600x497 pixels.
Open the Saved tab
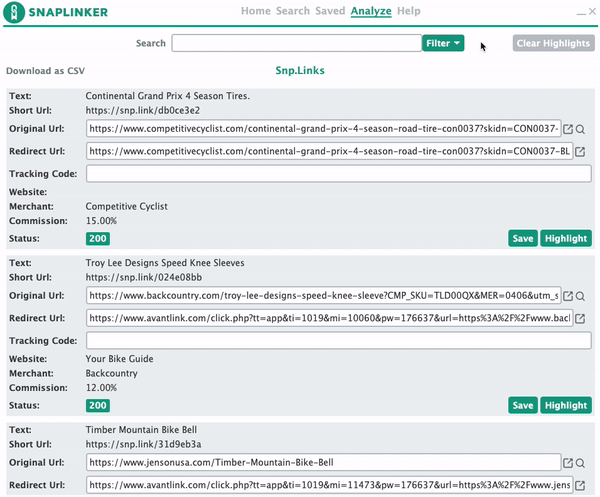tap(330, 11)
